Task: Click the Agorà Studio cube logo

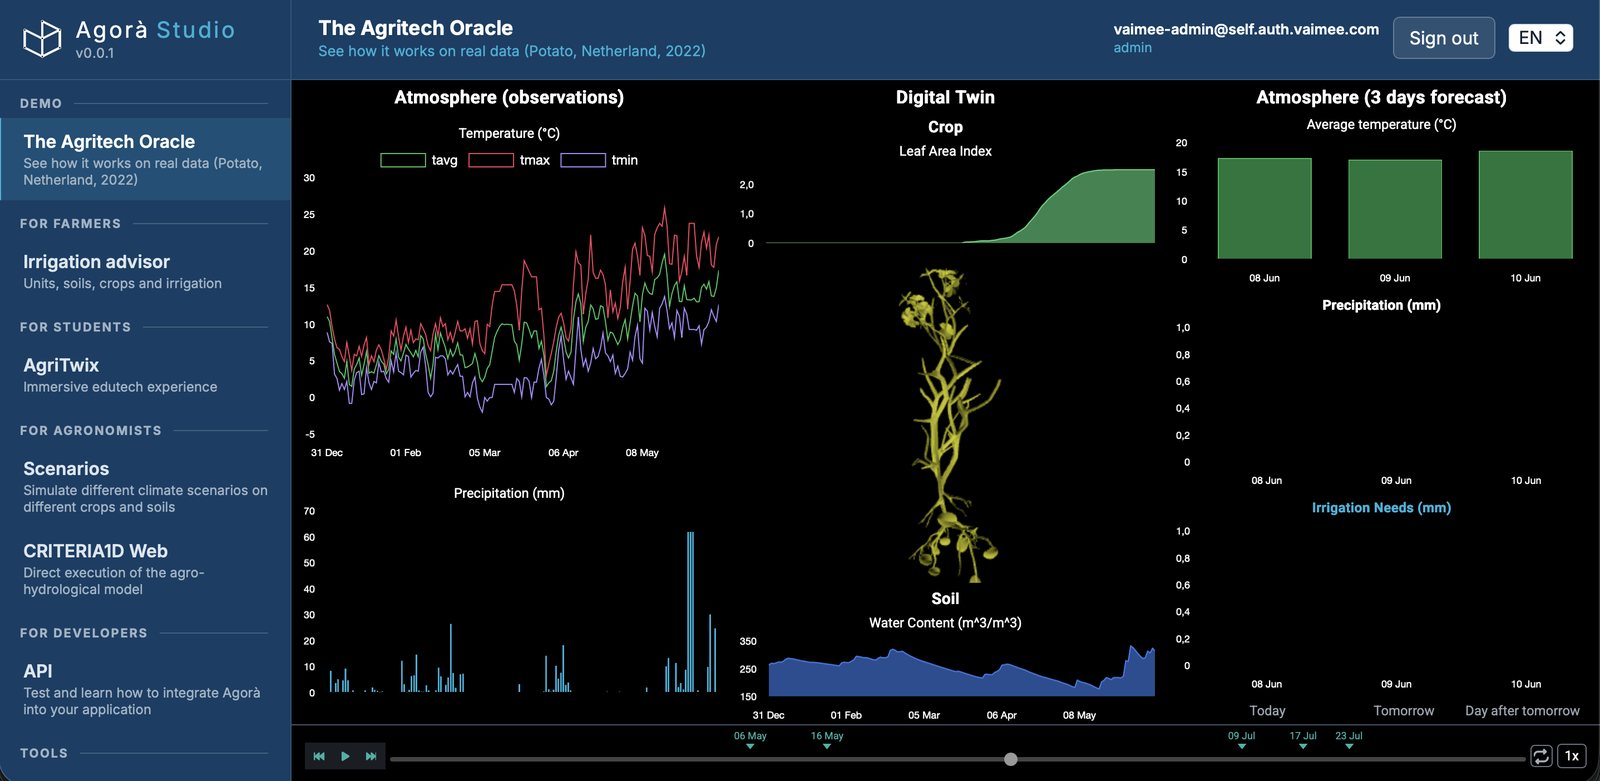Action: point(42,39)
